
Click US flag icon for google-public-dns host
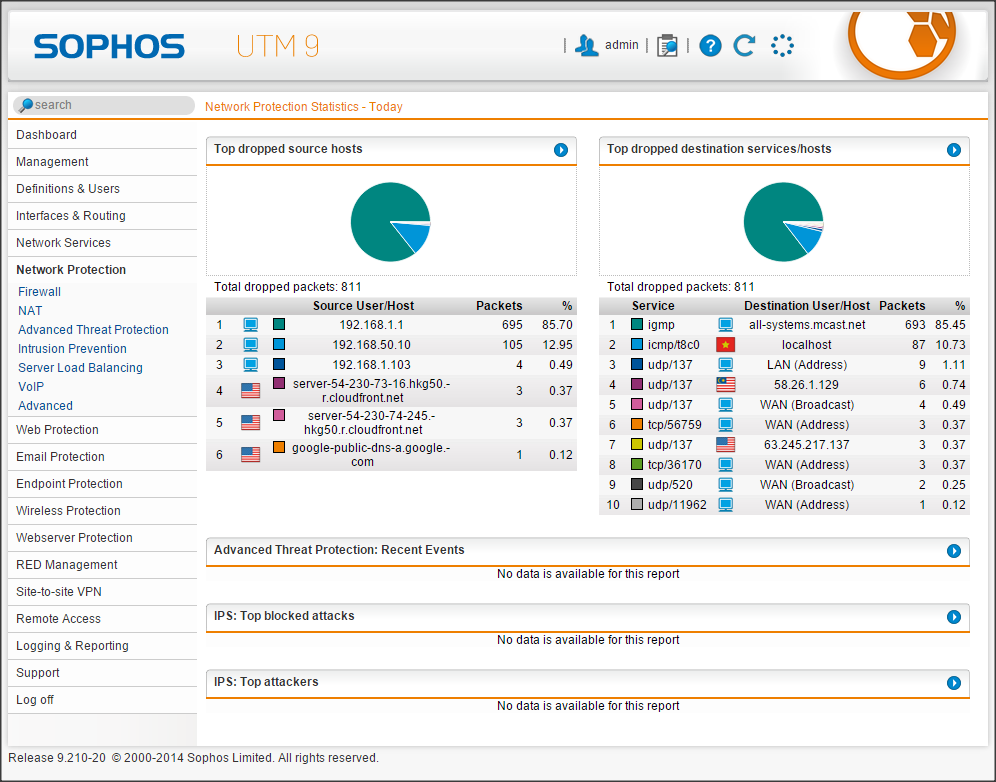point(251,455)
